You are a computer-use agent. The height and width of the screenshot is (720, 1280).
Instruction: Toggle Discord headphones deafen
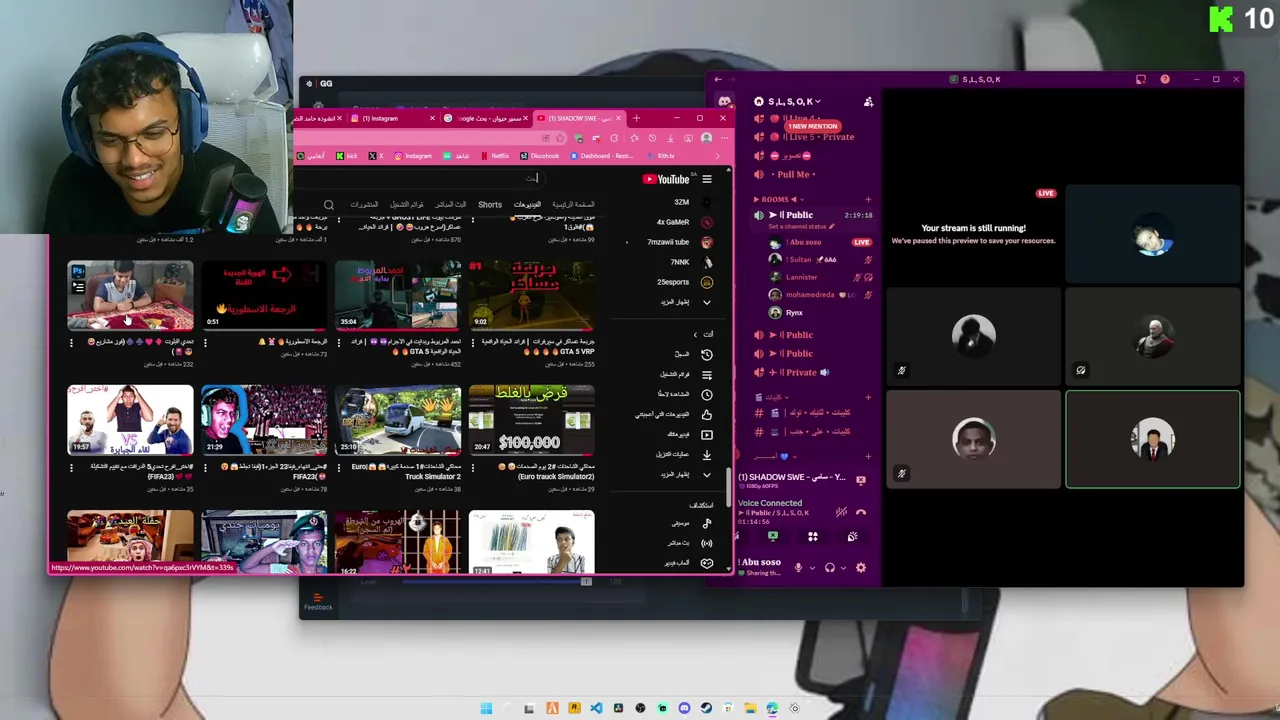point(829,568)
